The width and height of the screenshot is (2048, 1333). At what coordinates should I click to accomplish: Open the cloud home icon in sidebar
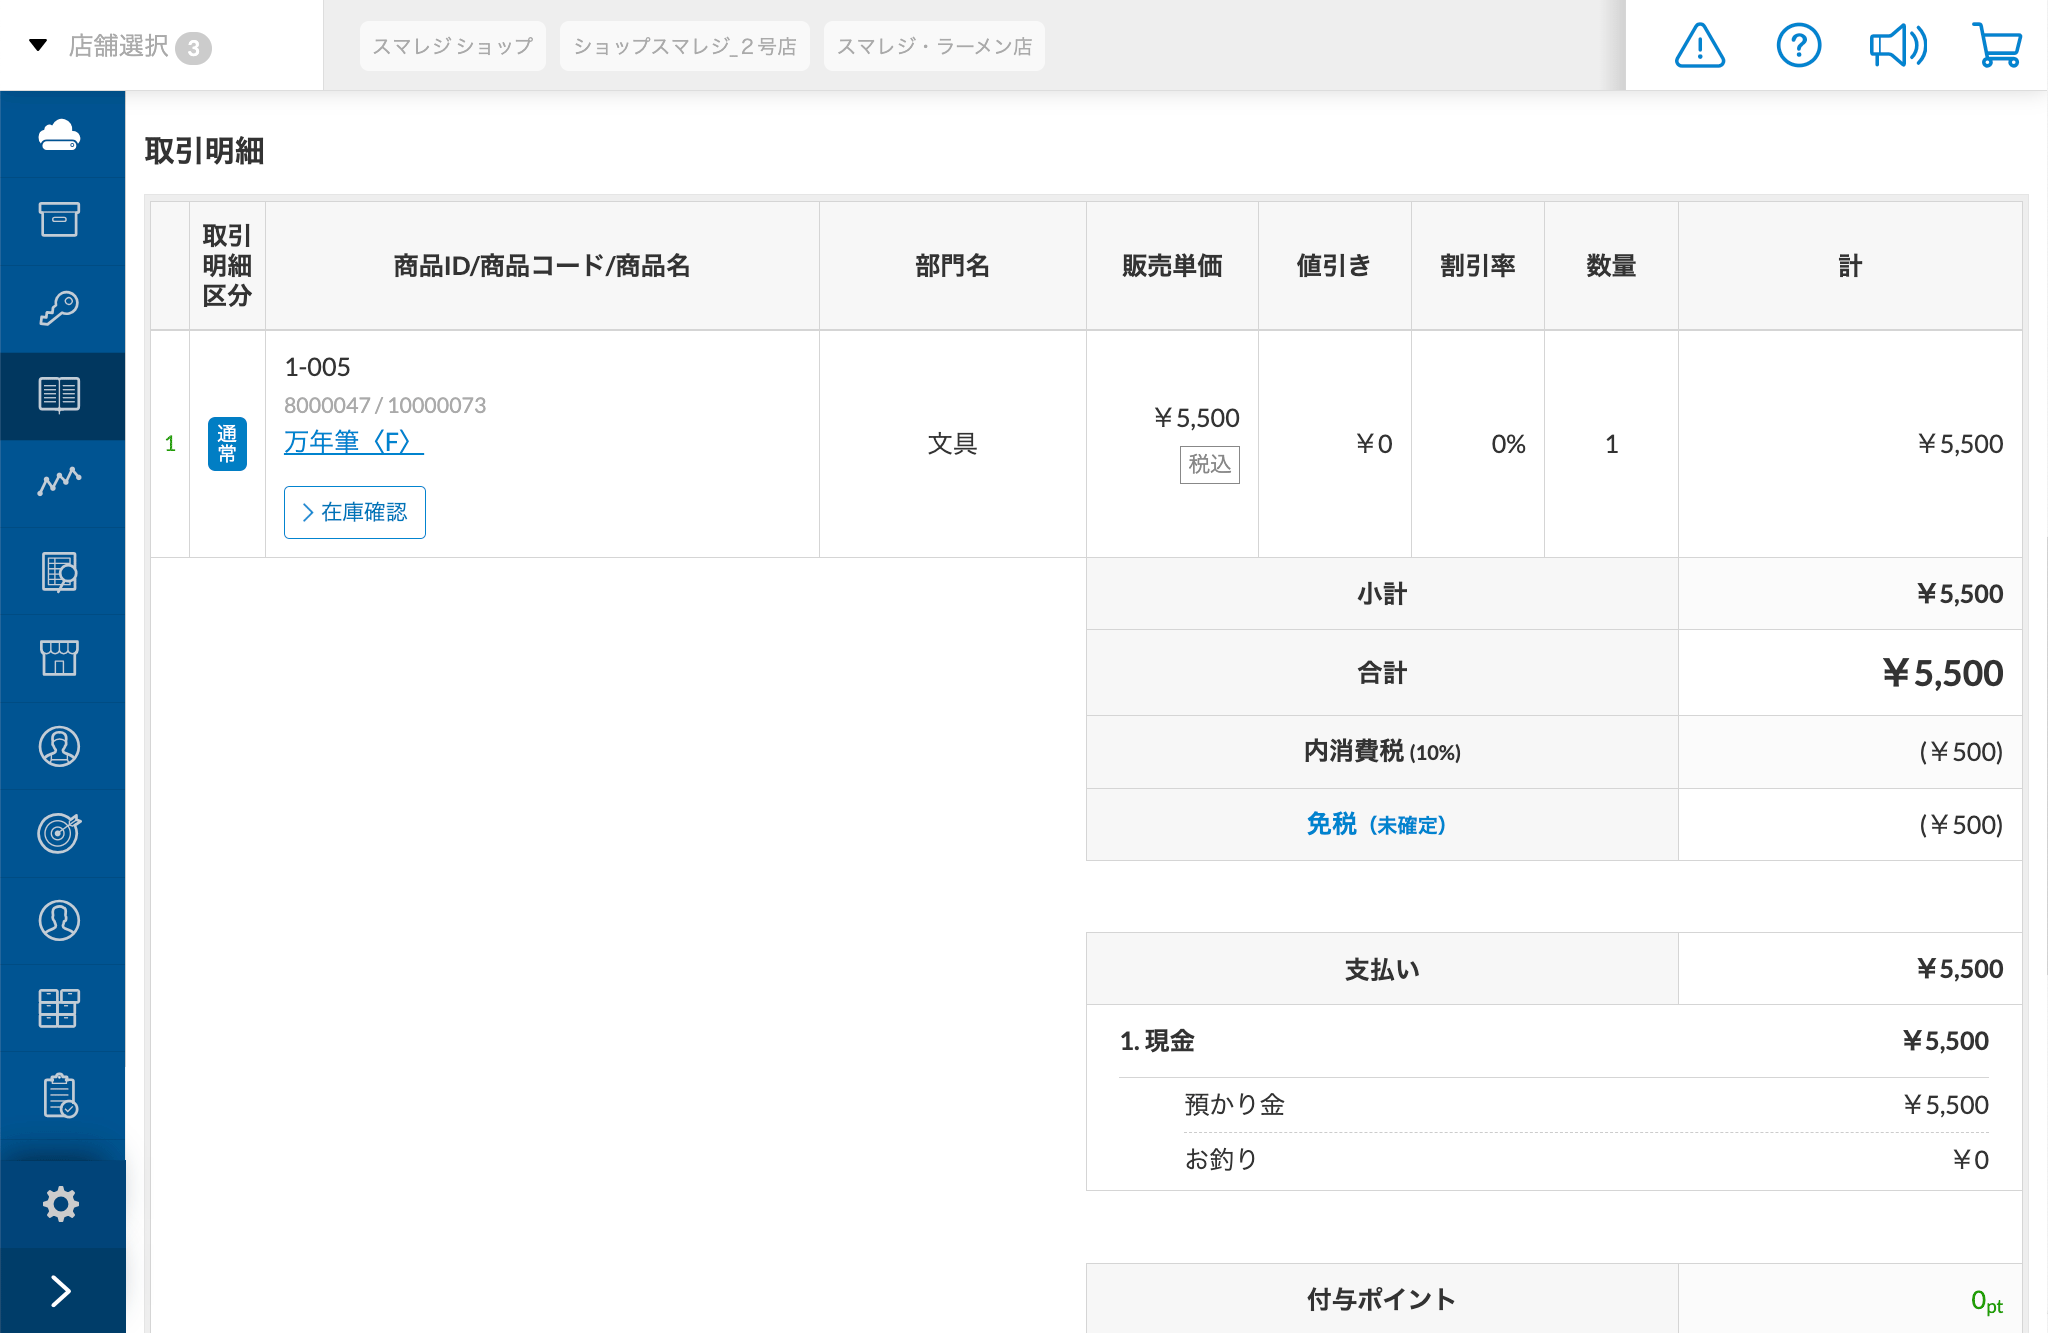tap(60, 134)
